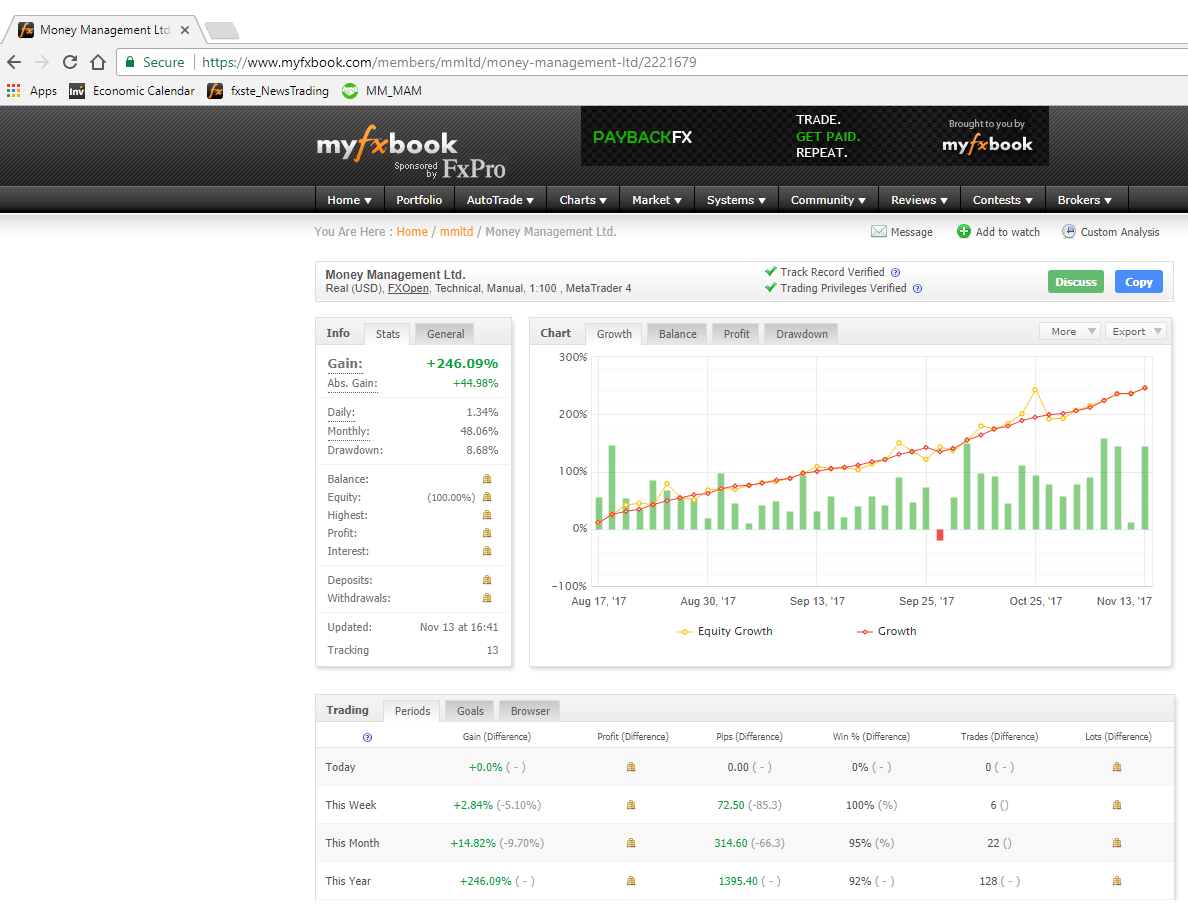Click the PAYBACKFX banner advertisement

coord(815,136)
